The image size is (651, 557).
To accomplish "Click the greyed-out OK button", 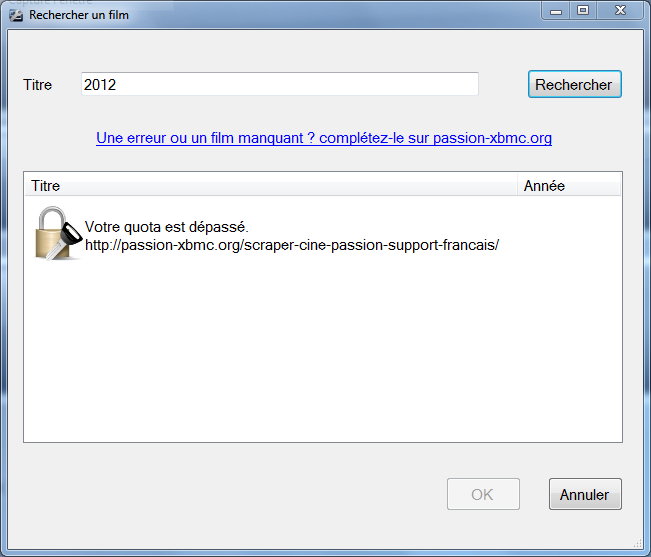I will click(x=483, y=494).
